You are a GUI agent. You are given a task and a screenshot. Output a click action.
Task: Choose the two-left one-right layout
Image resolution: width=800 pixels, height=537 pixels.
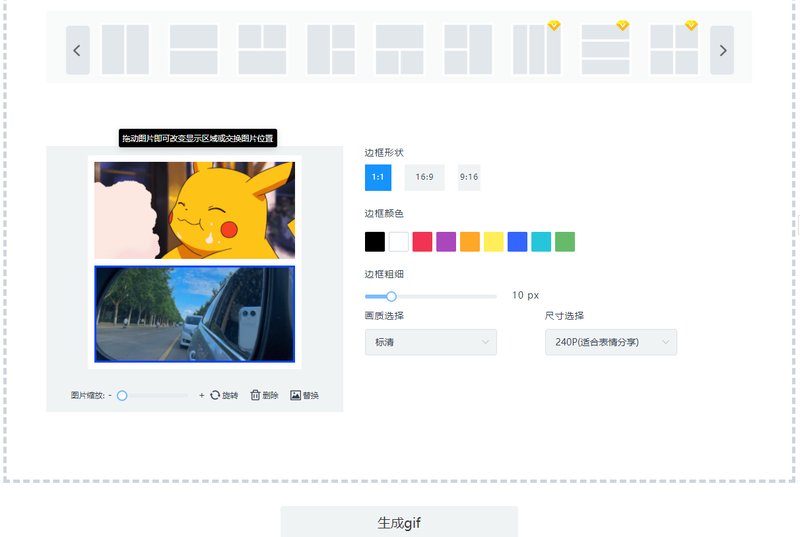point(468,49)
